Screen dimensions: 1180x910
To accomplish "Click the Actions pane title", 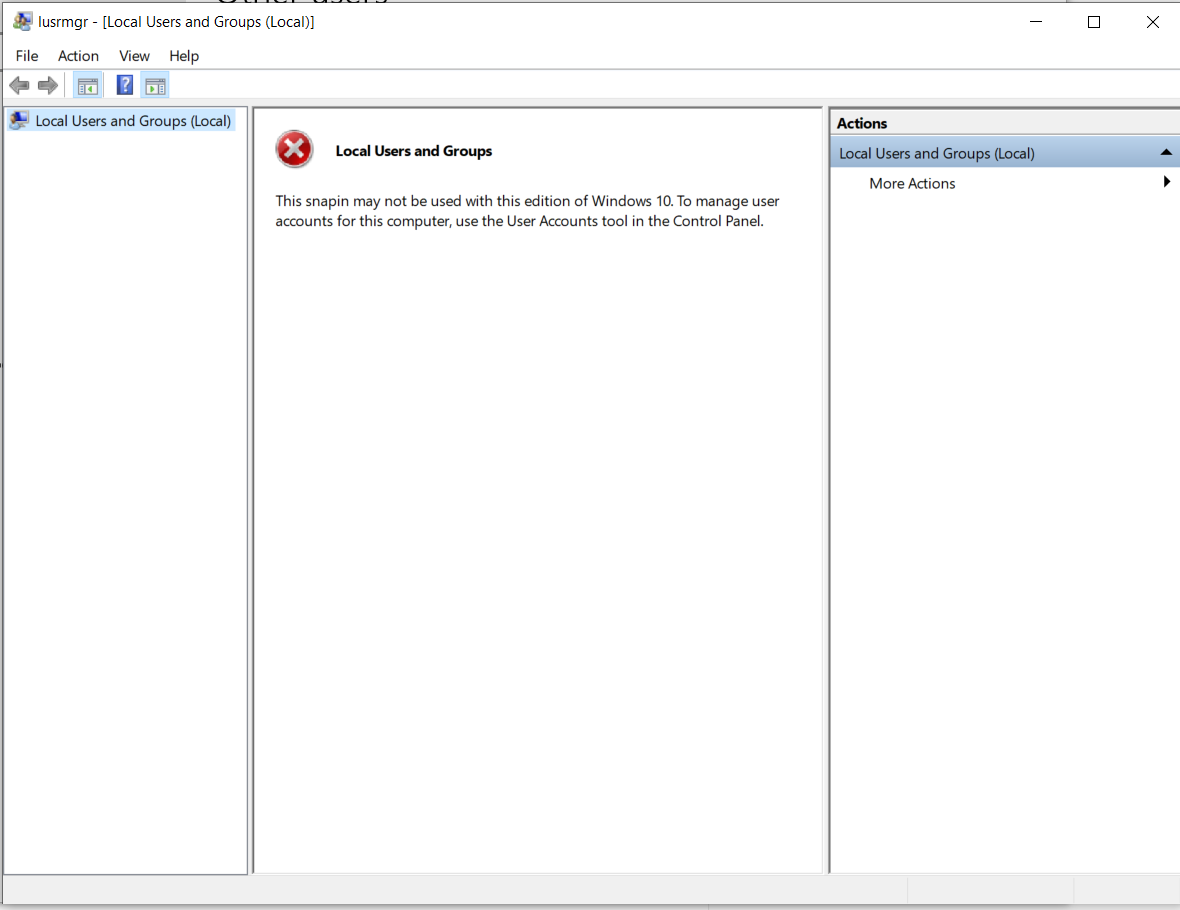I will click(x=862, y=123).
